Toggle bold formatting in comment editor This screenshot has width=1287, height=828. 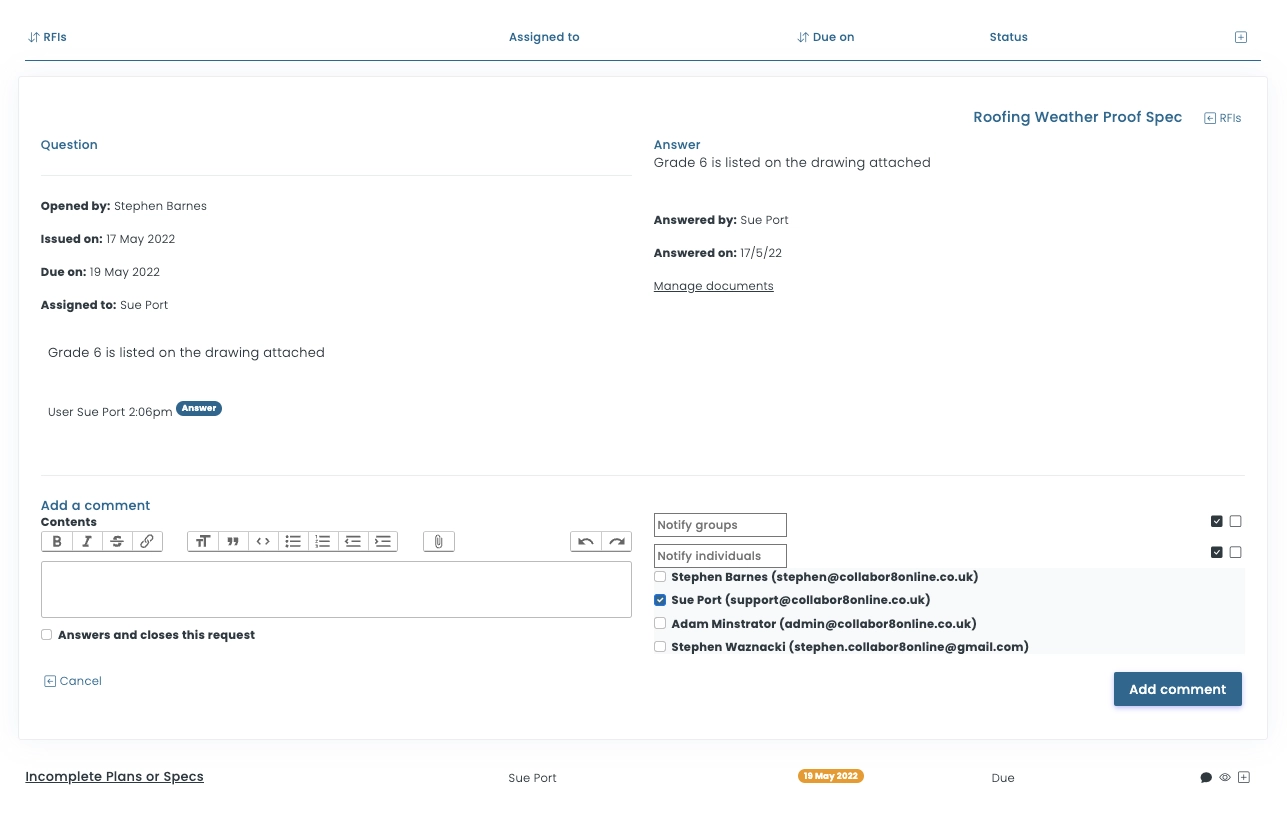pos(57,541)
